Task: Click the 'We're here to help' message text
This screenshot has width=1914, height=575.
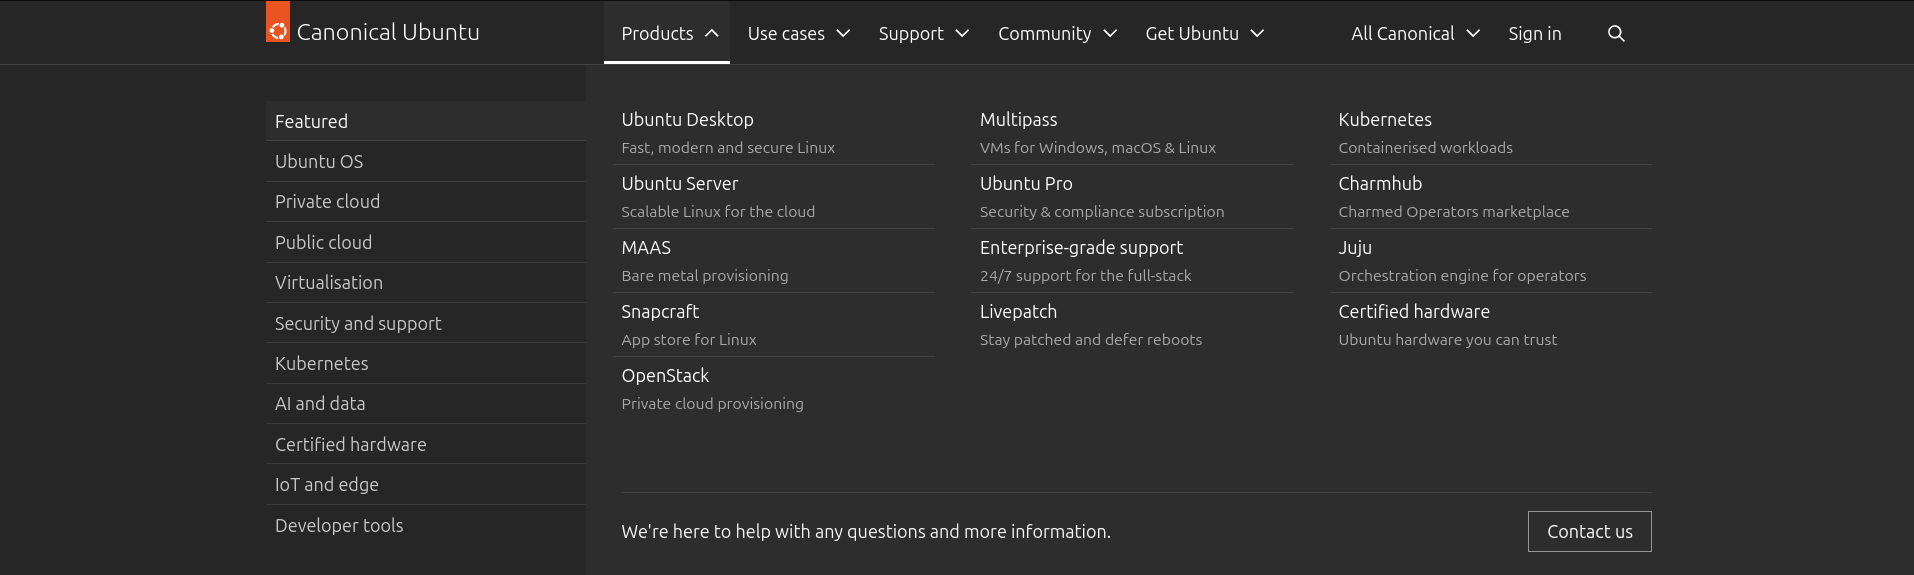Action: pyautogui.click(x=866, y=531)
